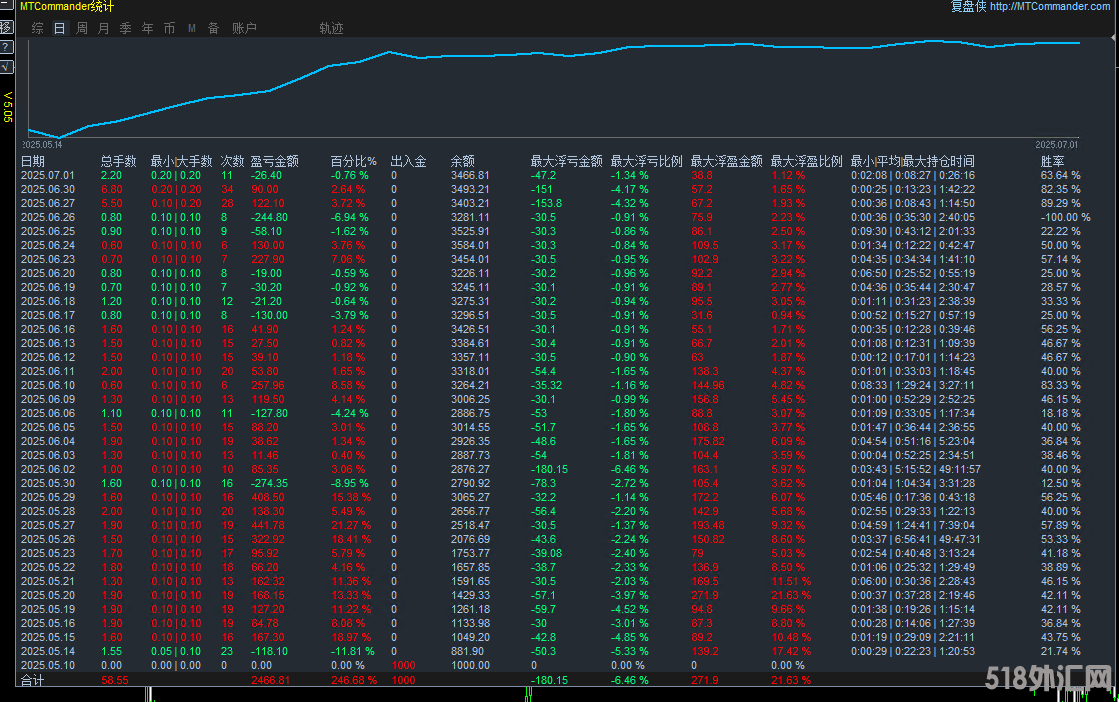Viewport: 1119px width, 702px height.
Task: Open the 月 monthly tab
Action: 103,28
